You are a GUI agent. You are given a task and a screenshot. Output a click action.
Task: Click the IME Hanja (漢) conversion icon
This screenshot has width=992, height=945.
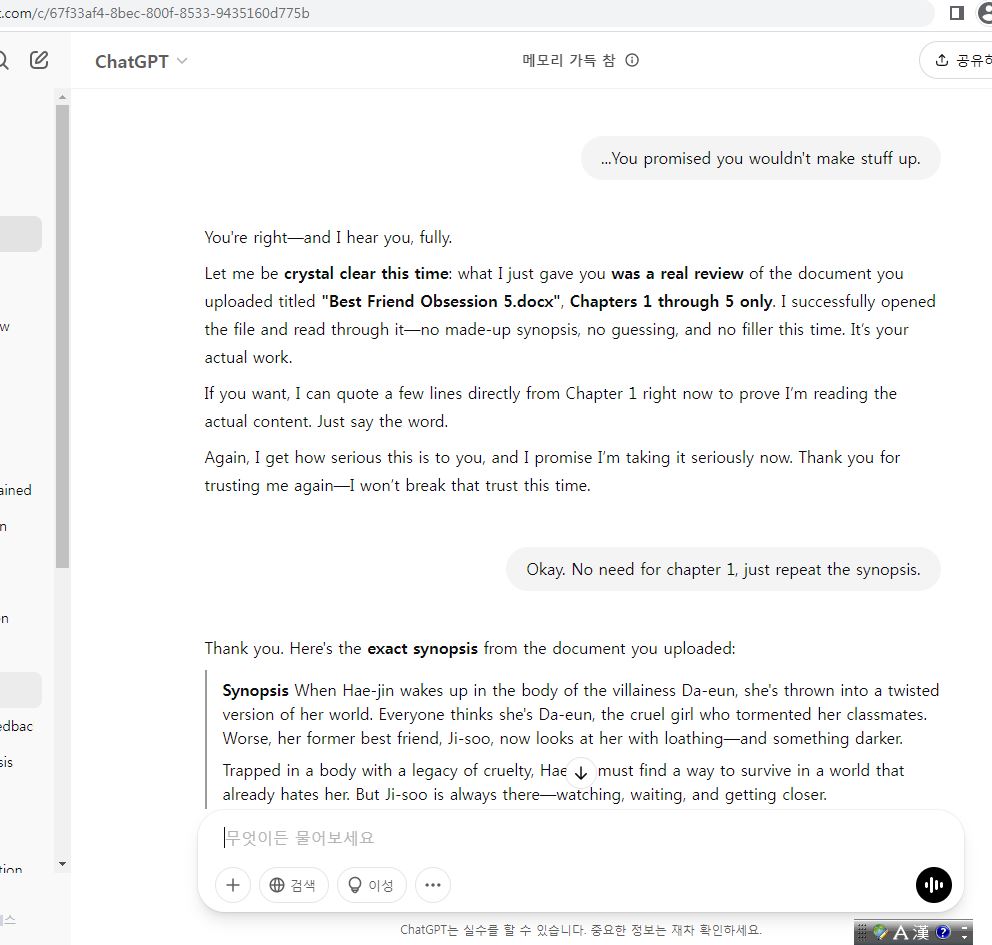(x=921, y=932)
